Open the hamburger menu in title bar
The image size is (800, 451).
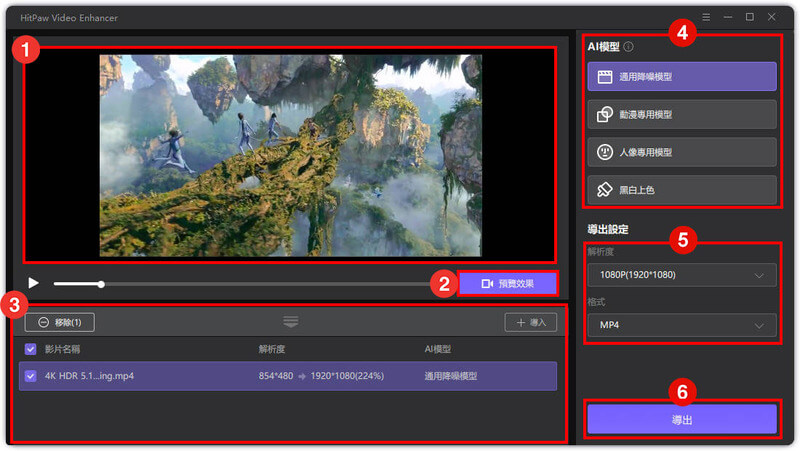(706, 17)
